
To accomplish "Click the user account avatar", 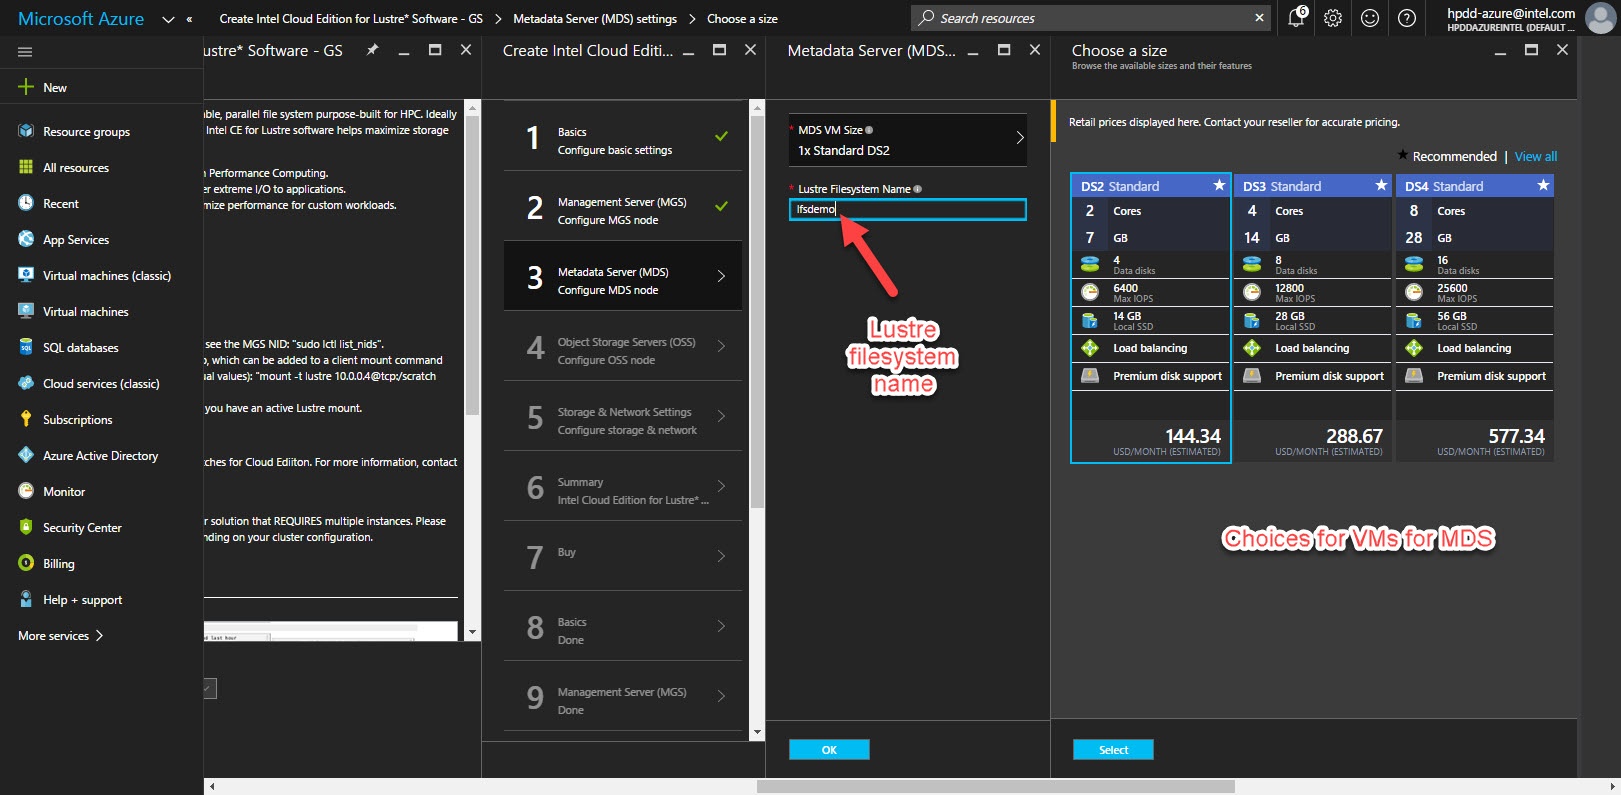I will (1600, 18).
